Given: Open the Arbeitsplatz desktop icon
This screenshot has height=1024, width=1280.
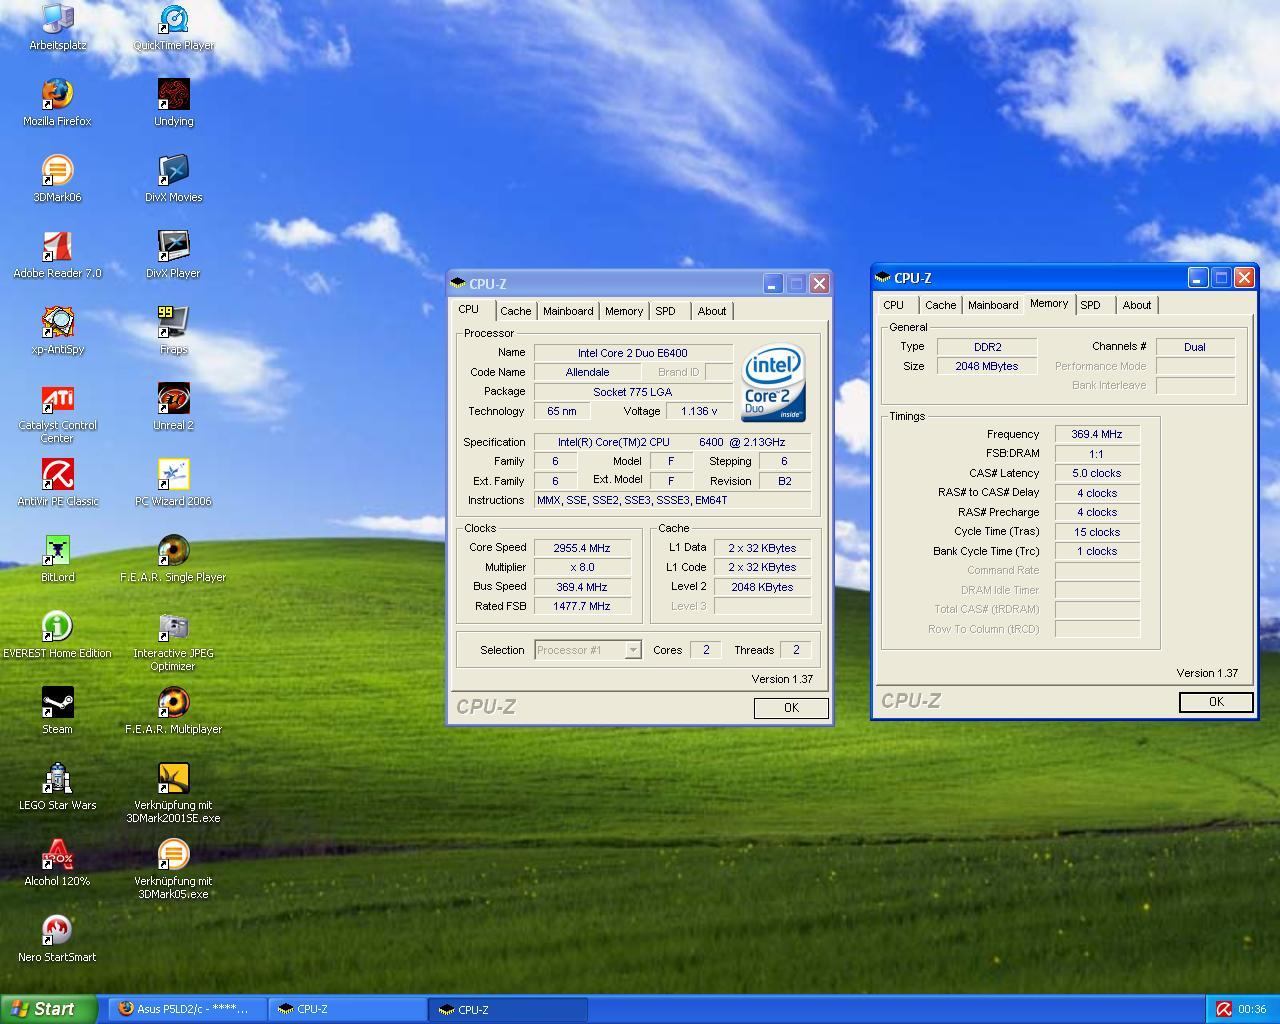Looking at the screenshot, I should (58, 20).
